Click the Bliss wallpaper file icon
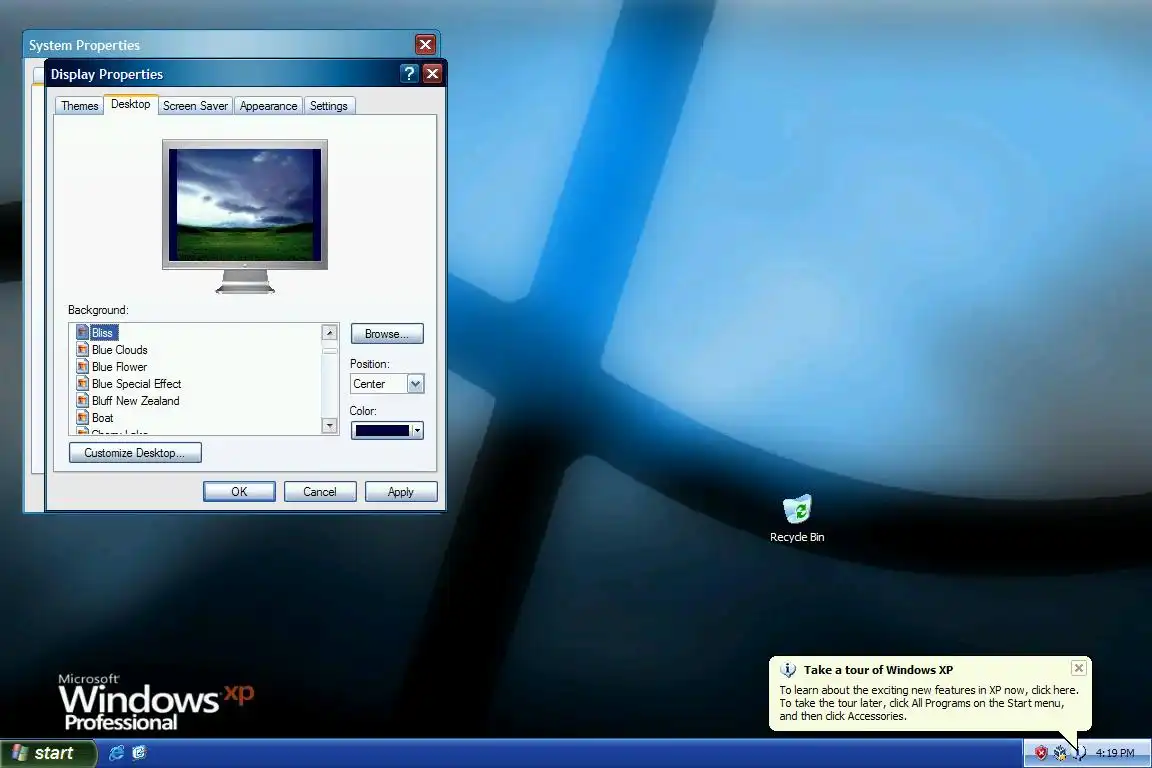Viewport: 1152px width, 768px height. point(82,333)
